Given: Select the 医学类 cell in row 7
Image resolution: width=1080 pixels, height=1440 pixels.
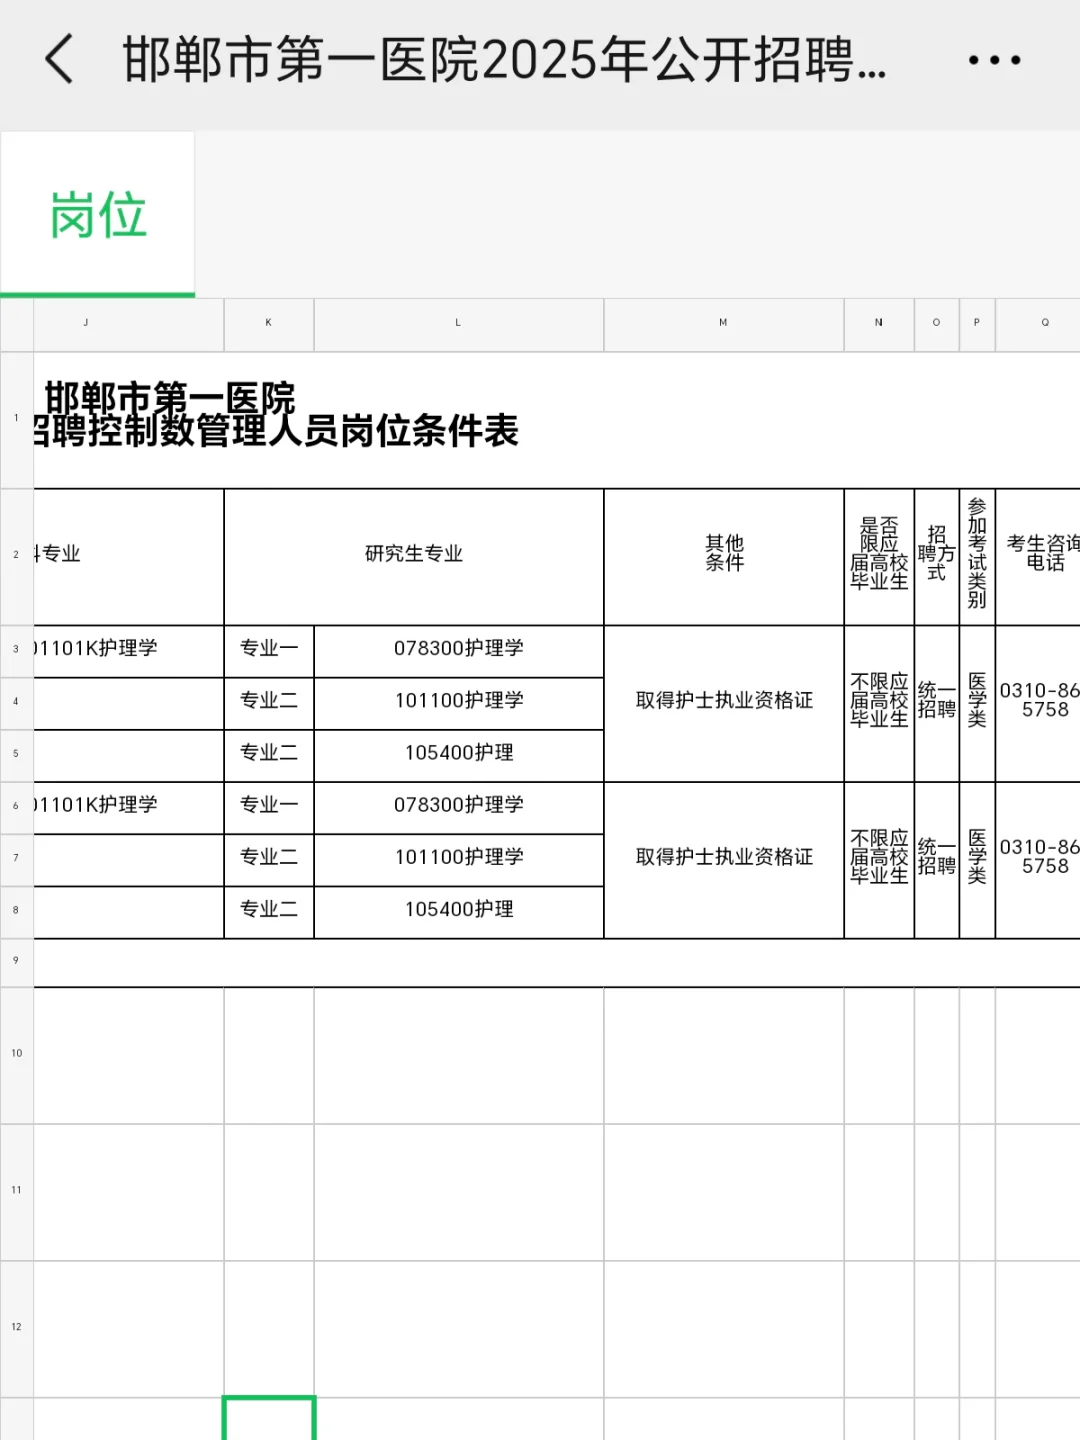Looking at the screenshot, I should [x=976, y=858].
